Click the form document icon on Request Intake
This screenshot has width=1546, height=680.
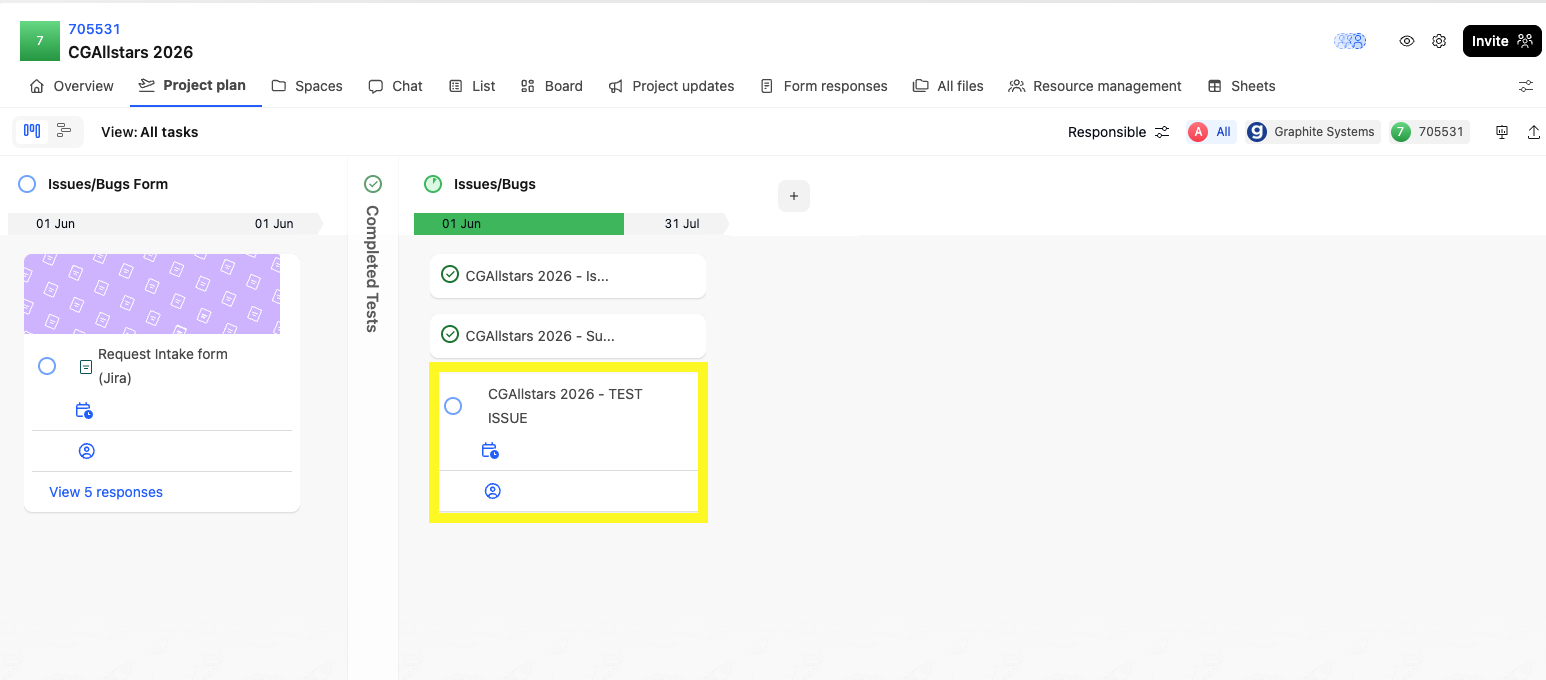tap(86, 367)
